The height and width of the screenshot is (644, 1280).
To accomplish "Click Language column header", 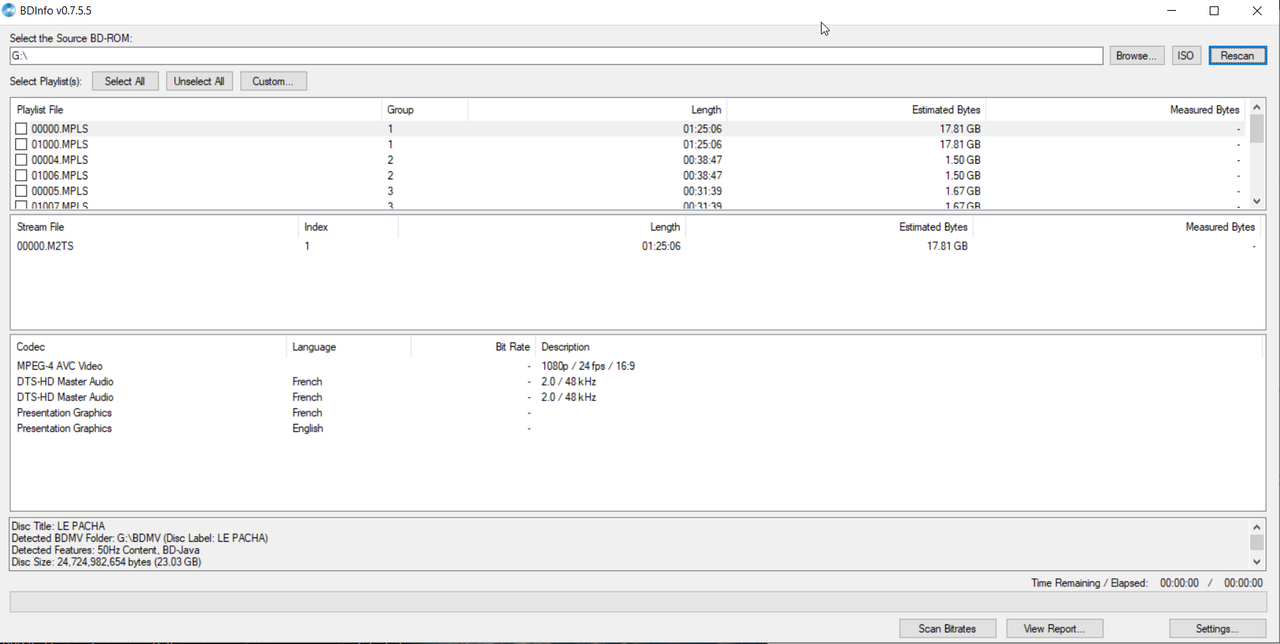I will point(348,347).
